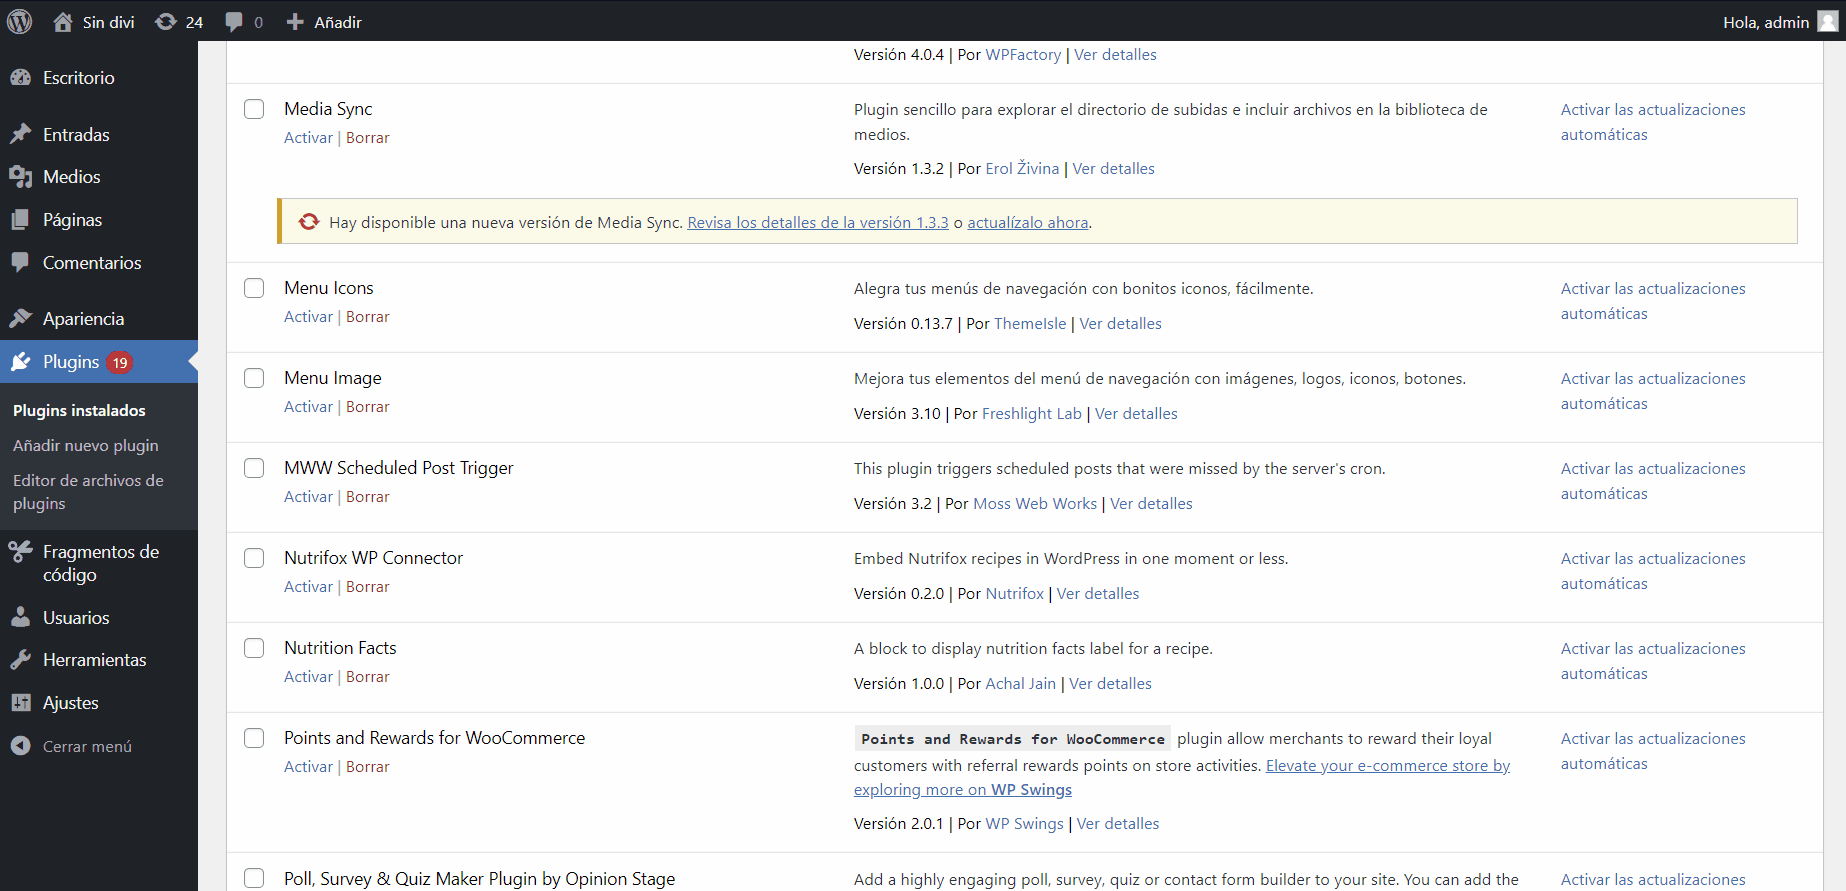1846x891 pixels.
Task: Click the updates icon showing 24
Action: point(166,22)
